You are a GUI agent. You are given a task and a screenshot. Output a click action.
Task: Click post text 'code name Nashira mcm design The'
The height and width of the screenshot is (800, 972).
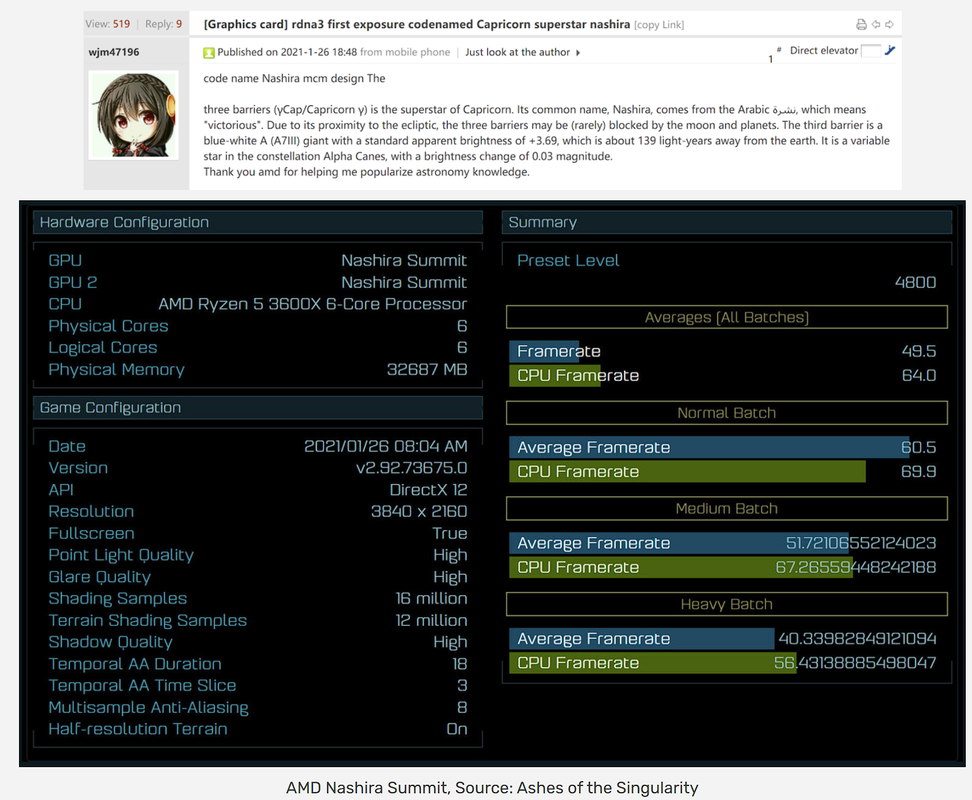click(x=294, y=79)
